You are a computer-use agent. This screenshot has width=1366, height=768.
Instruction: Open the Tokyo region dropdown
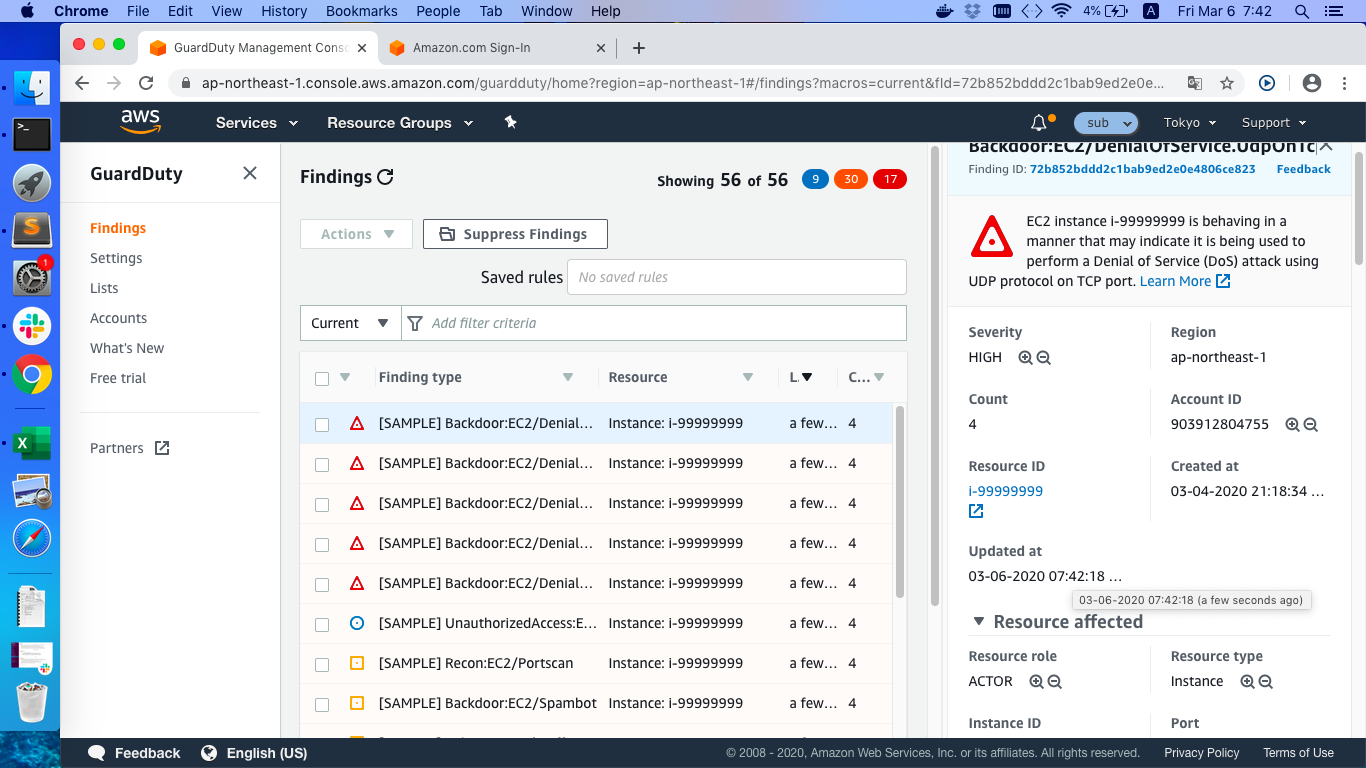click(x=1190, y=123)
